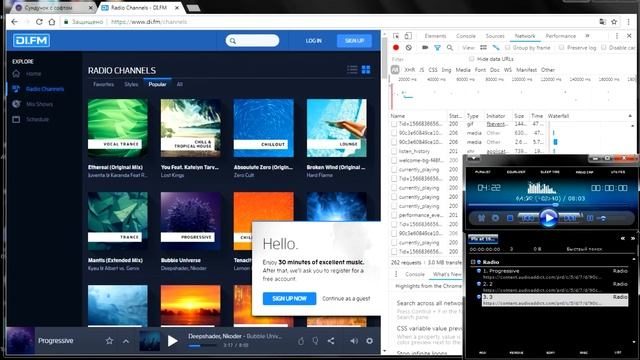Filter network requests by Media
The image size is (640, 360).
click(463, 70)
